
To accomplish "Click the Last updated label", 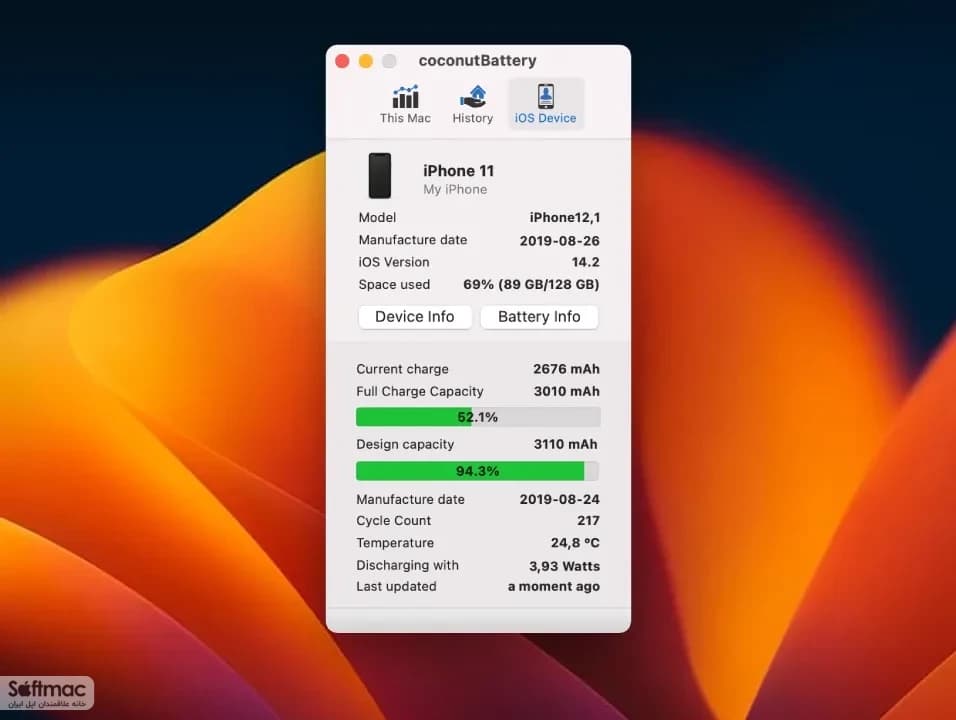I will (396, 586).
